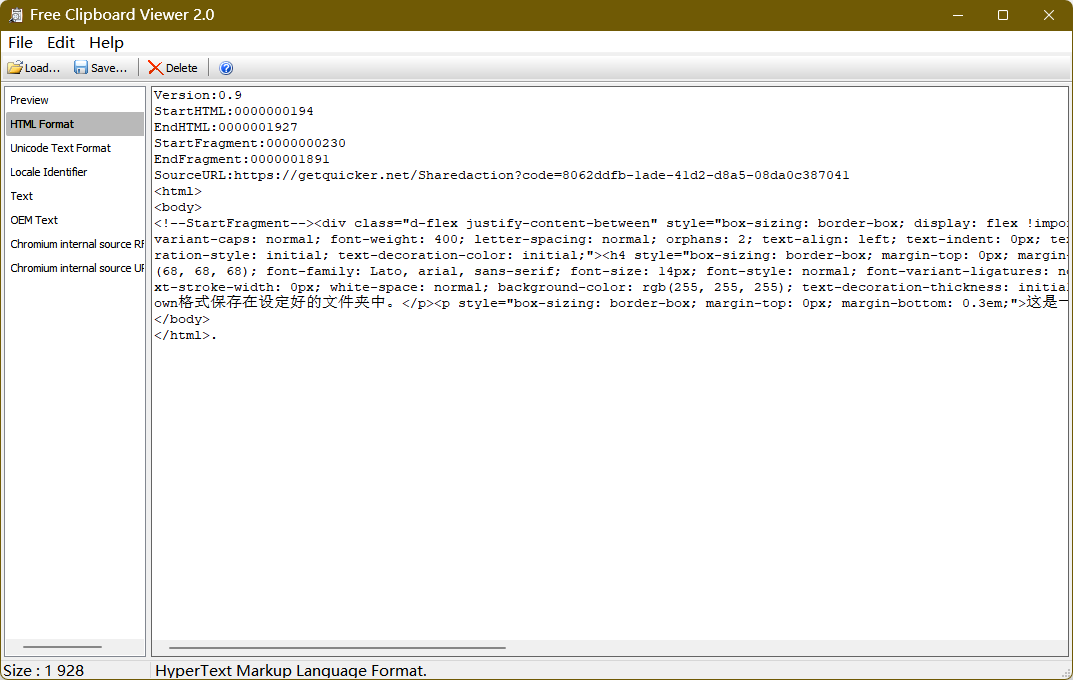Click the SourceURL line in content
Screen dimensions: 1073x680
click(502, 175)
